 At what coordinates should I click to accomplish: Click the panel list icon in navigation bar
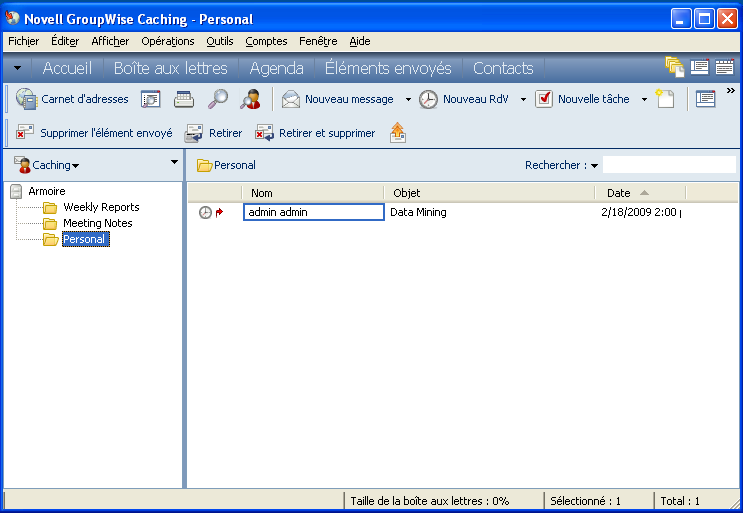coord(699,67)
